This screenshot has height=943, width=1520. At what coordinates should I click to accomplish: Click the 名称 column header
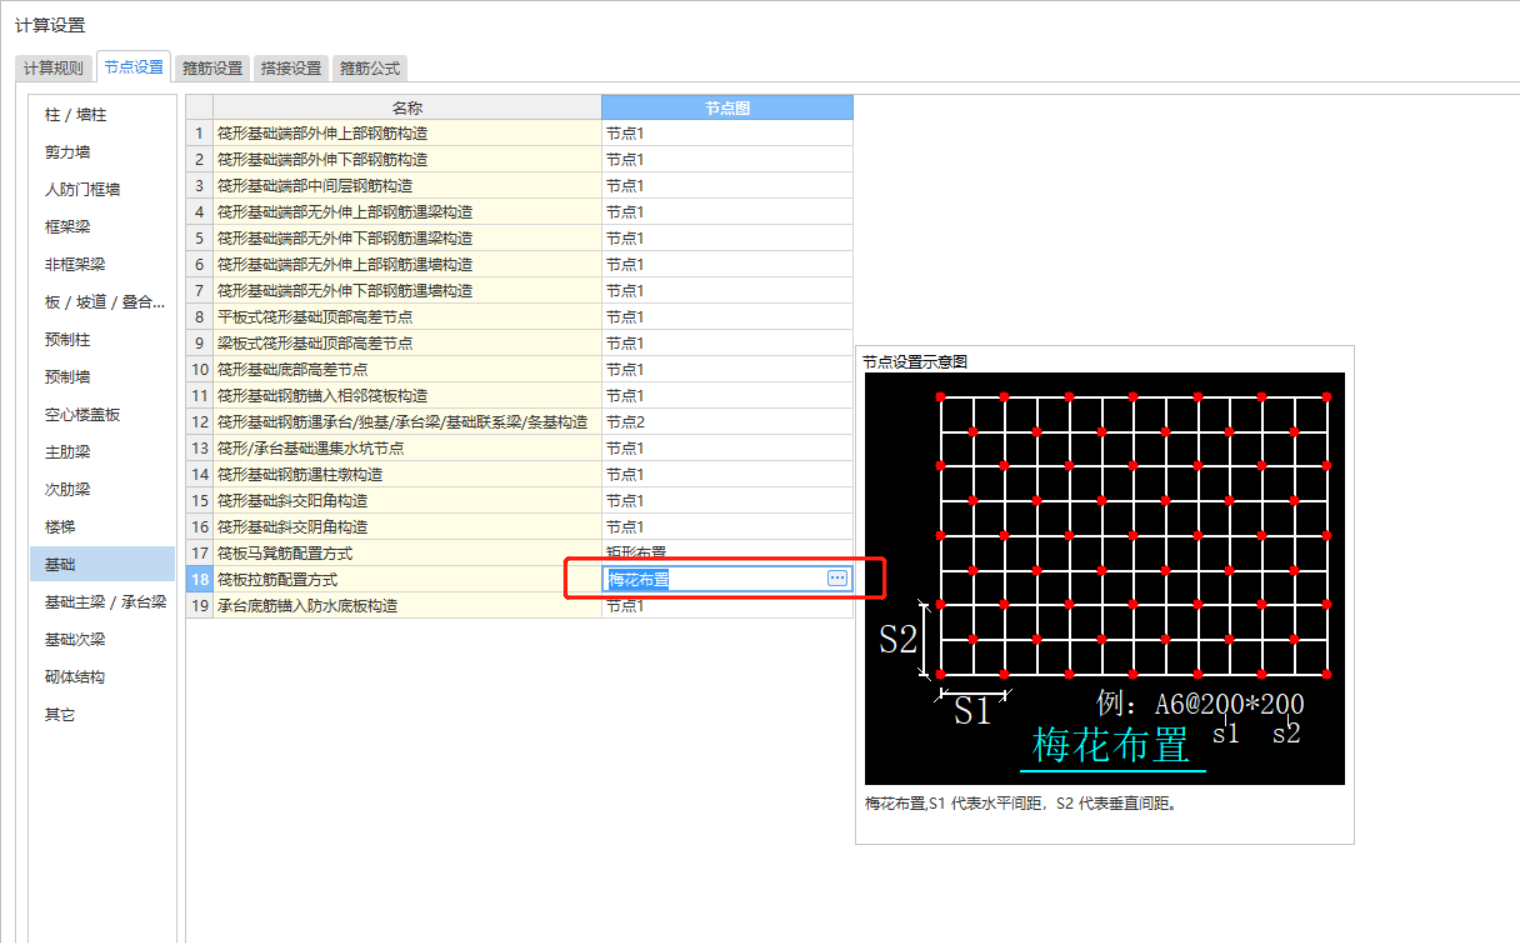(407, 108)
